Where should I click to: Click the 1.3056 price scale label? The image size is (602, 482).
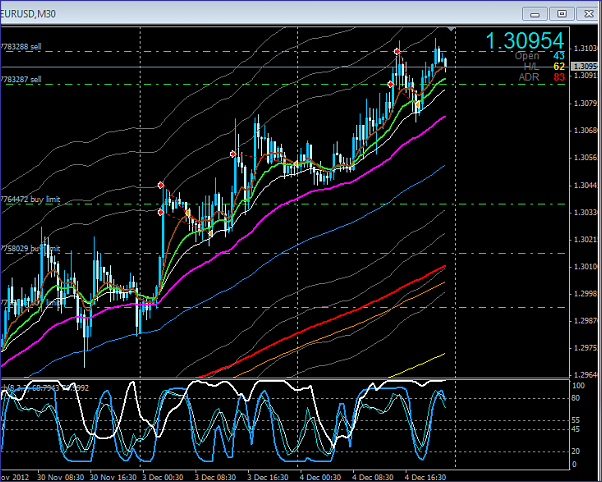pos(585,158)
